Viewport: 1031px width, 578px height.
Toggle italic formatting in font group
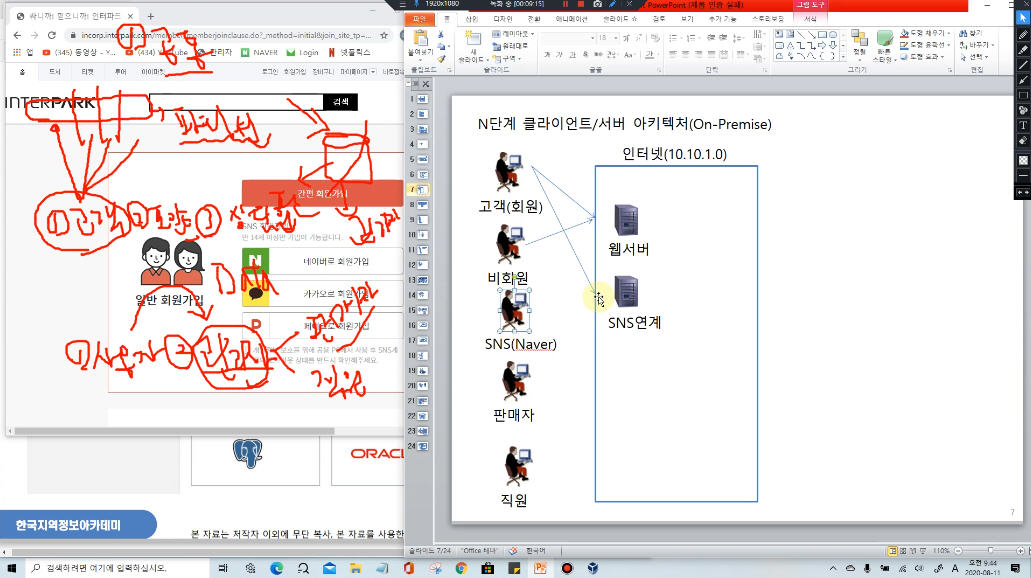pyautogui.click(x=560, y=55)
